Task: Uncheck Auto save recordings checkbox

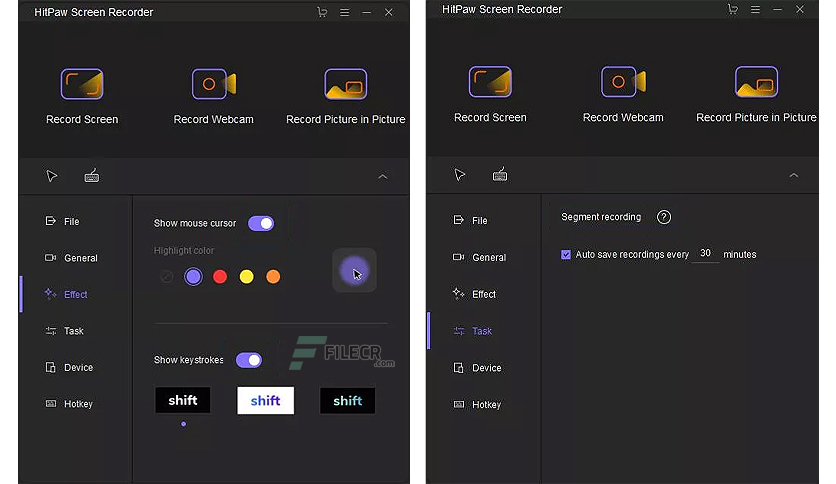Action: click(x=566, y=255)
